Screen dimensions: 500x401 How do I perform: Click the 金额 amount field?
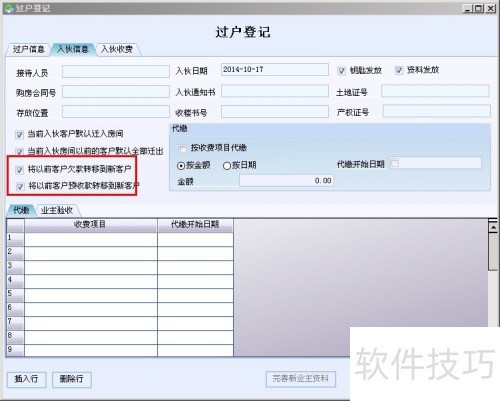[x=287, y=181]
